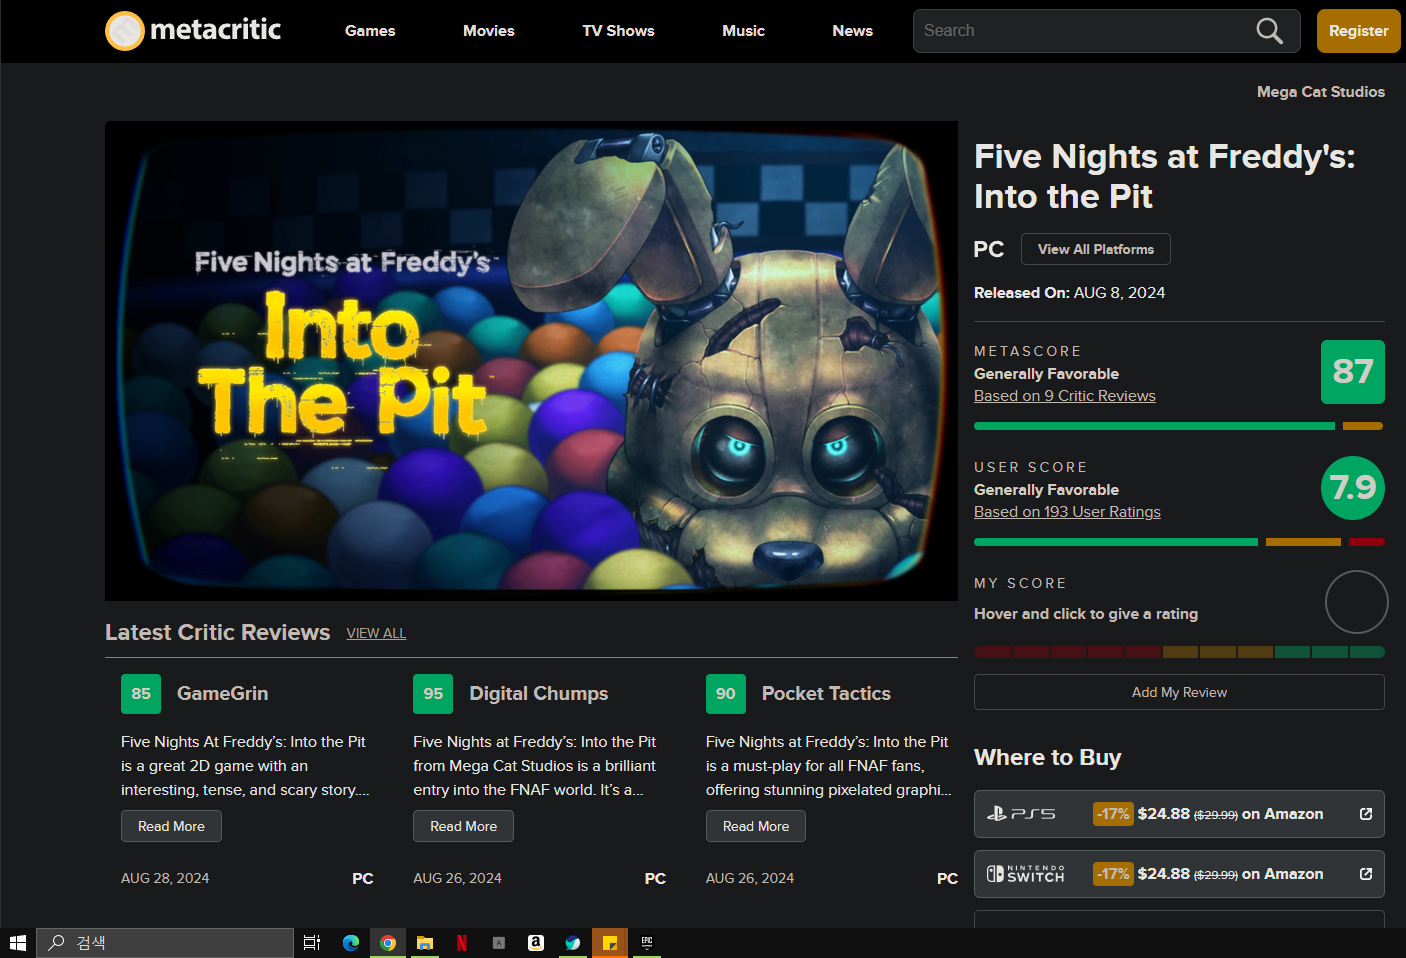
Task: Click Pocket Tactics' 90 score badge
Action: pos(726,694)
